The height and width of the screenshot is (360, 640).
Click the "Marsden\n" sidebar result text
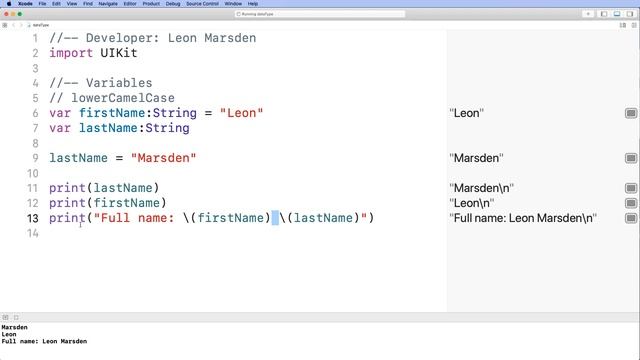pyautogui.click(x=481, y=188)
